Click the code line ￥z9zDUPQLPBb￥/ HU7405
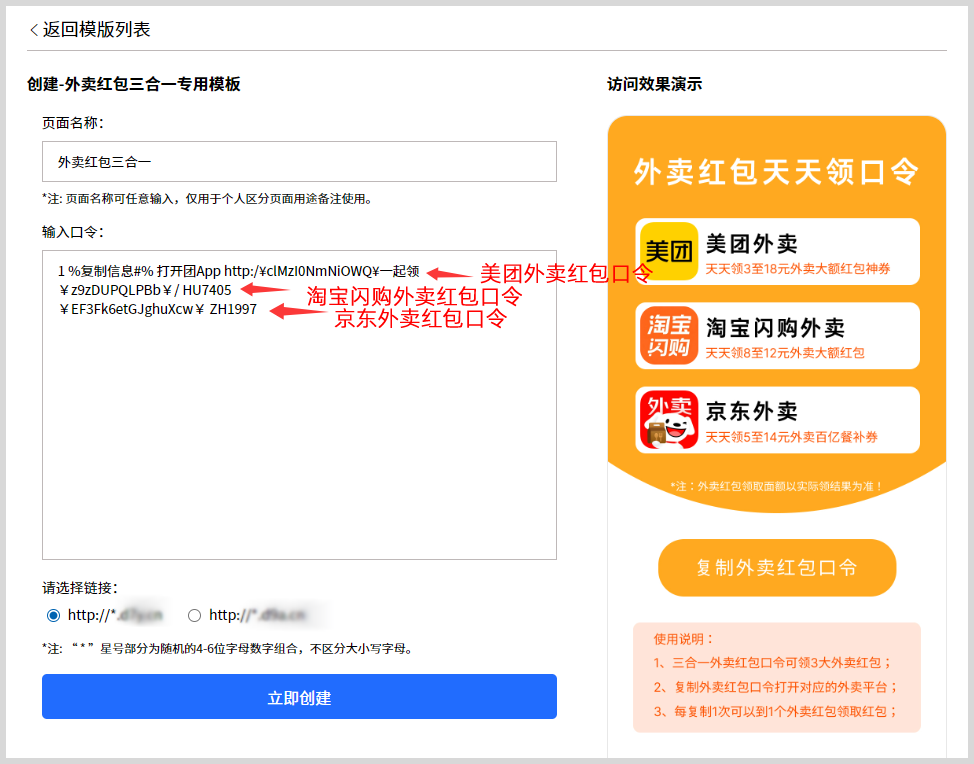Image resolution: width=974 pixels, height=764 pixels. pos(145,290)
